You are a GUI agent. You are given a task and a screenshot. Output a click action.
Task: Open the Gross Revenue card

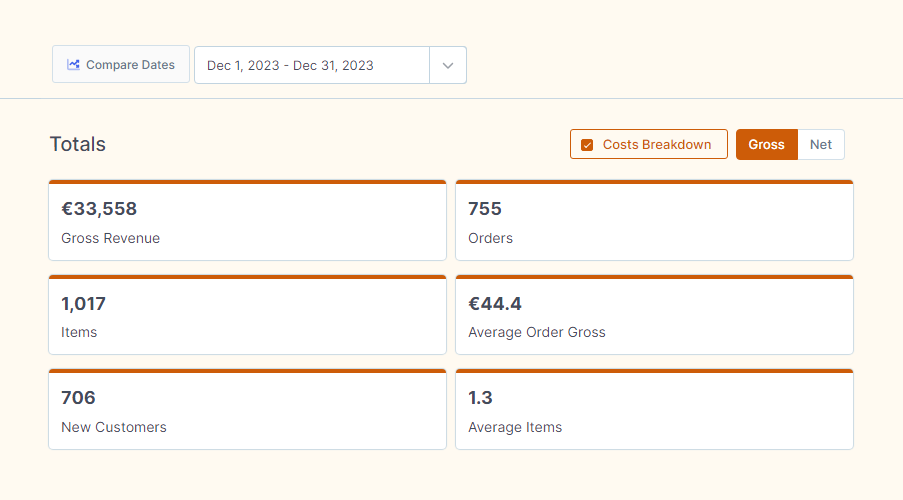248,220
